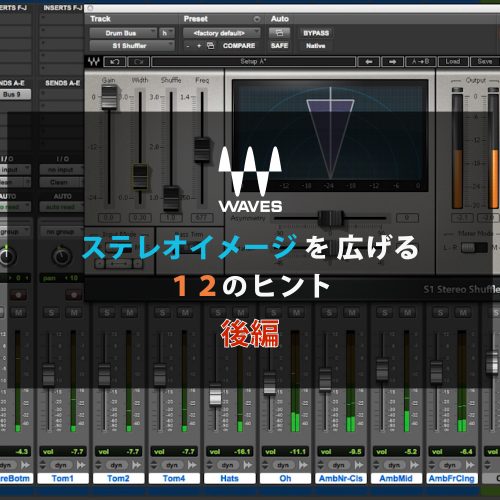Open the plugin automation enable icon
The width and height of the screenshot is (500, 500).
279,33
